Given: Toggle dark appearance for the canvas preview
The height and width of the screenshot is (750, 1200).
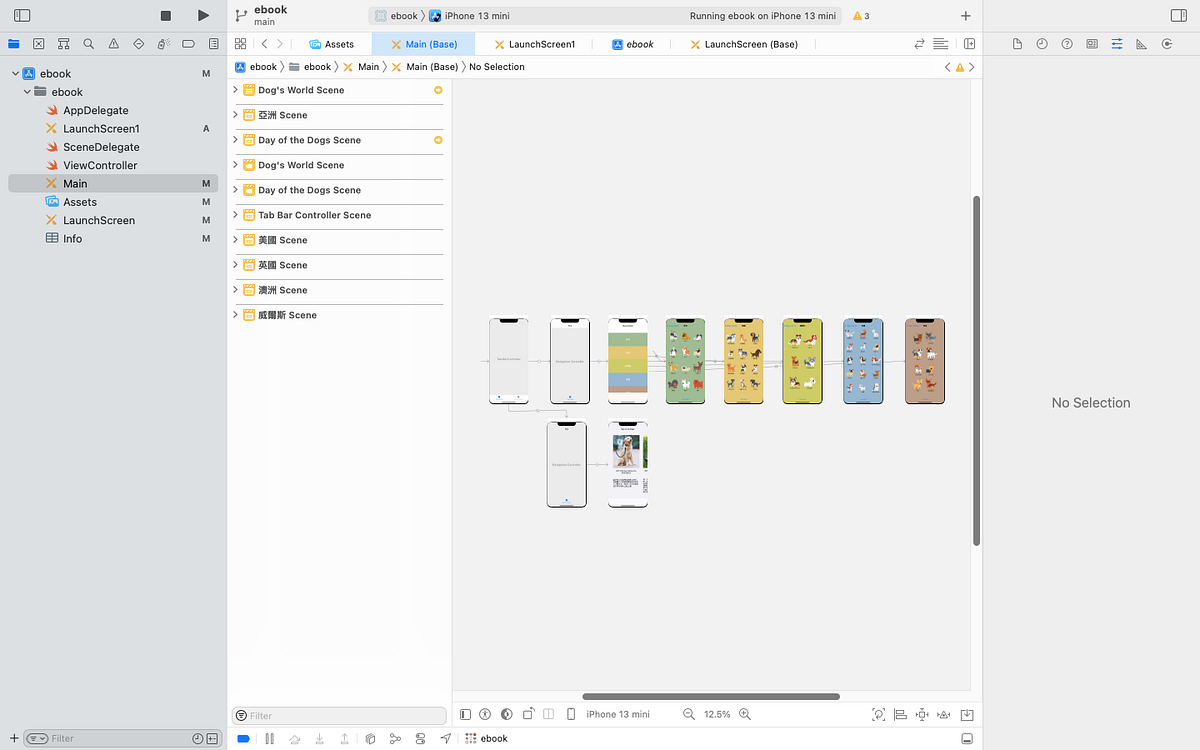Looking at the screenshot, I should 507,714.
